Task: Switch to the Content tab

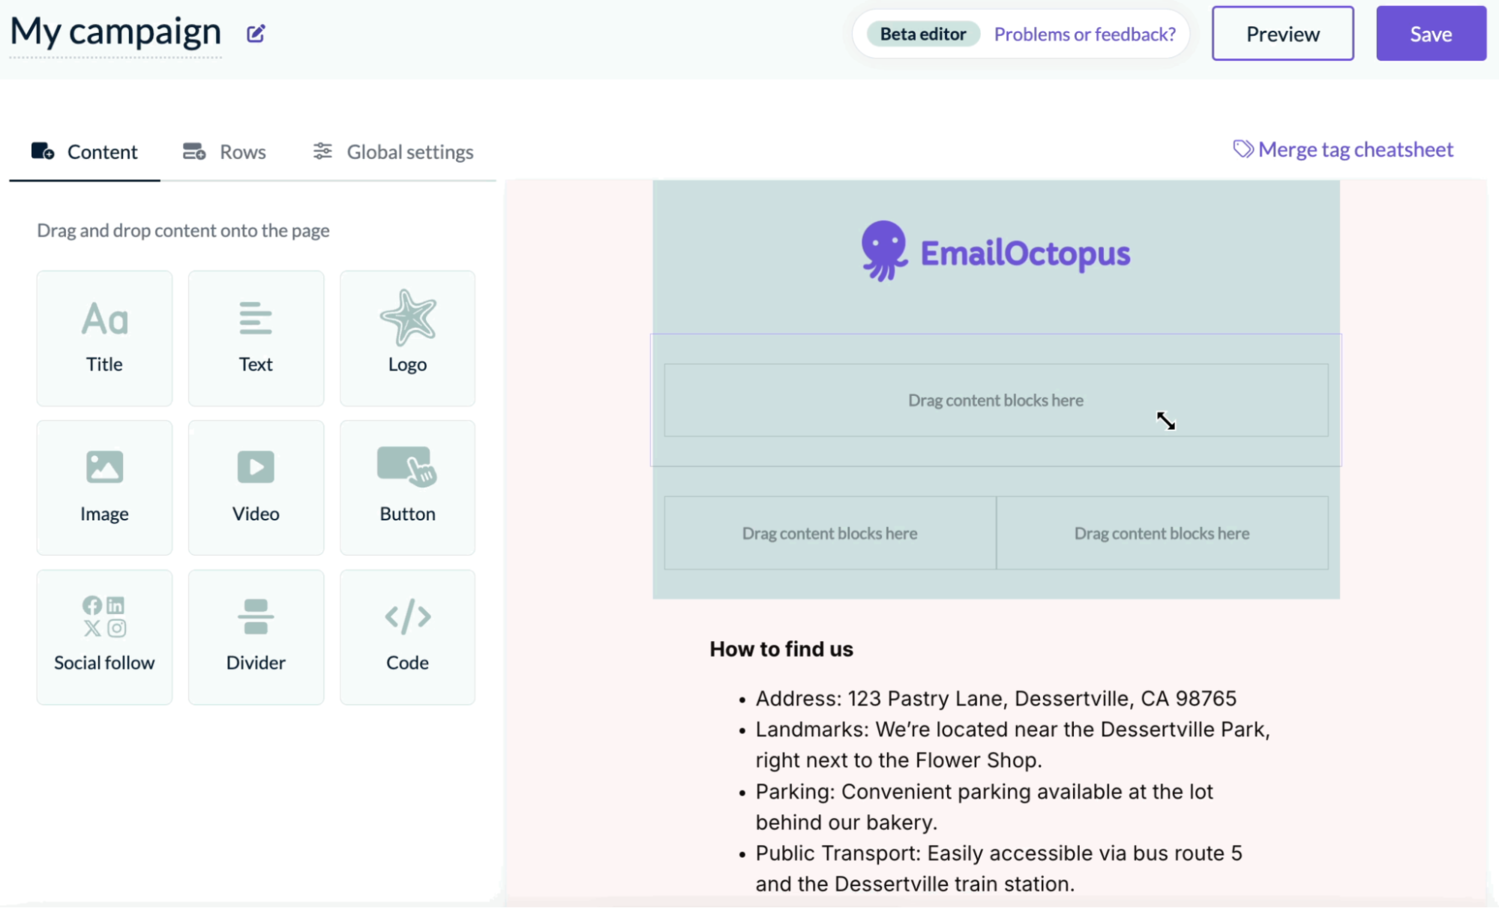Action: click(x=84, y=151)
